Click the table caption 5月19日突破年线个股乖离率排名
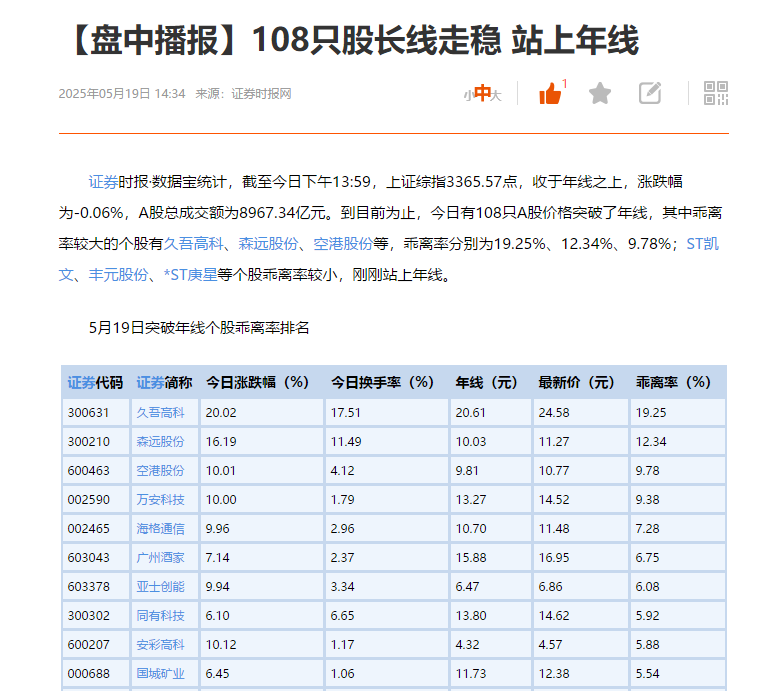The width and height of the screenshot is (765, 691). [199, 328]
